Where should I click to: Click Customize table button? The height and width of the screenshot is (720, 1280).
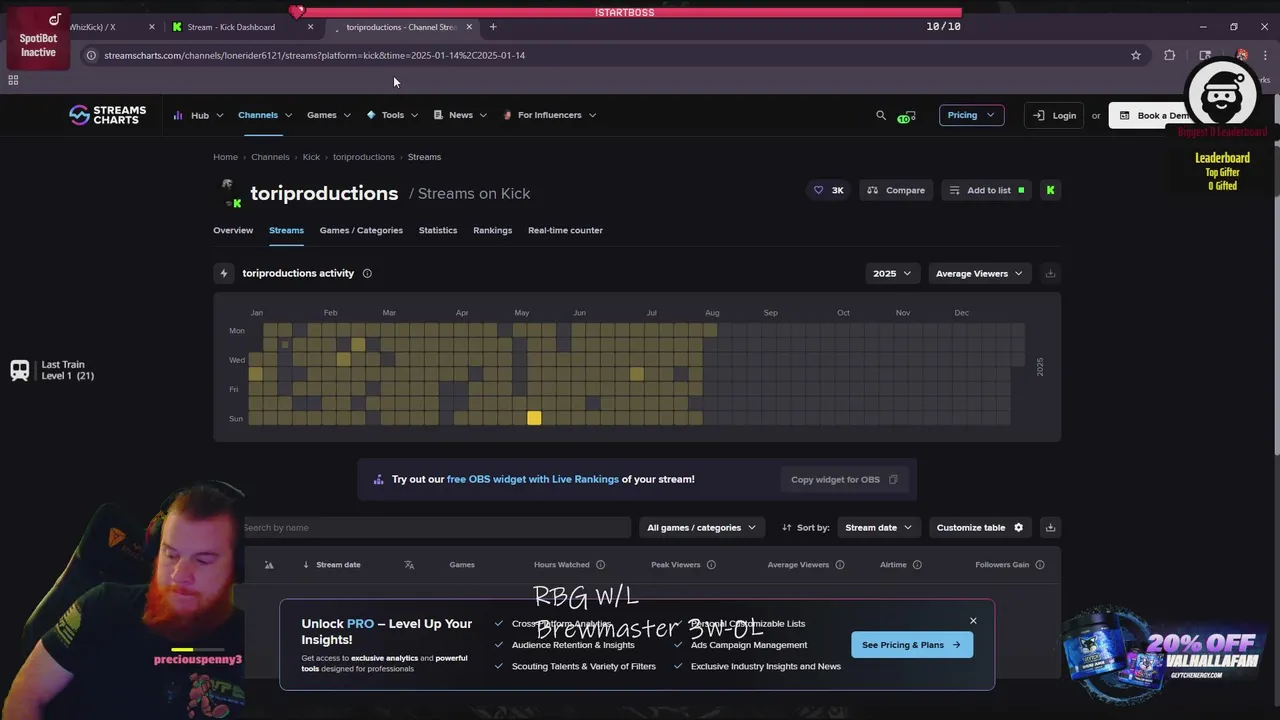pyautogui.click(x=980, y=527)
